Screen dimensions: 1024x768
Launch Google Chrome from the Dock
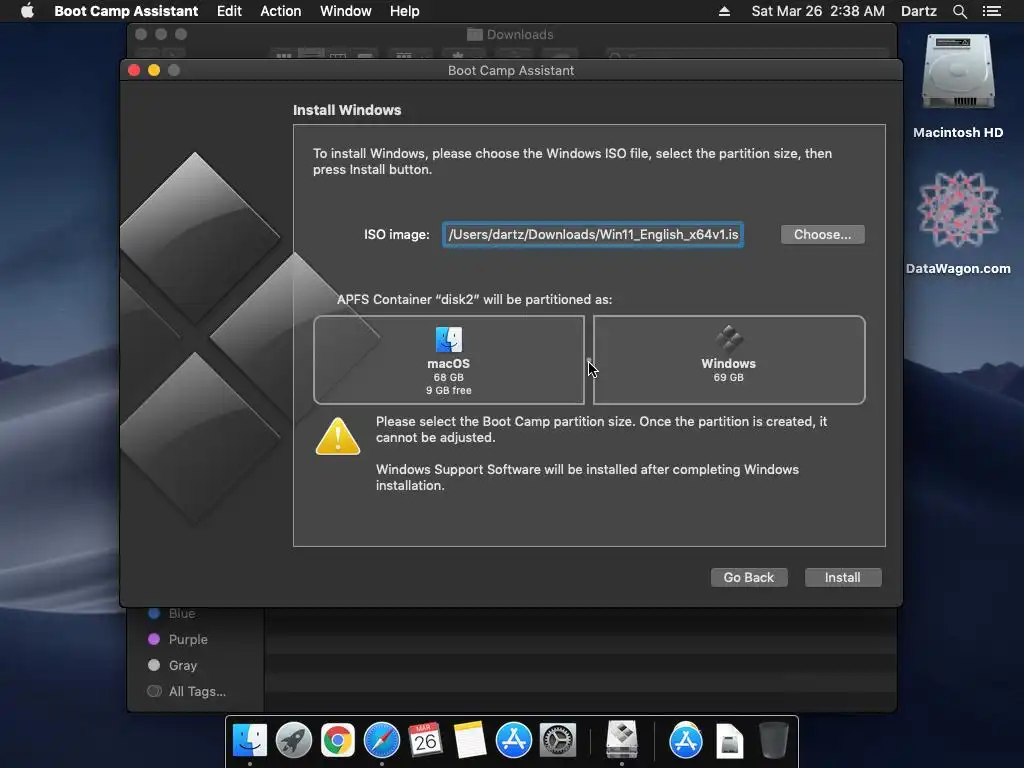(x=338, y=741)
